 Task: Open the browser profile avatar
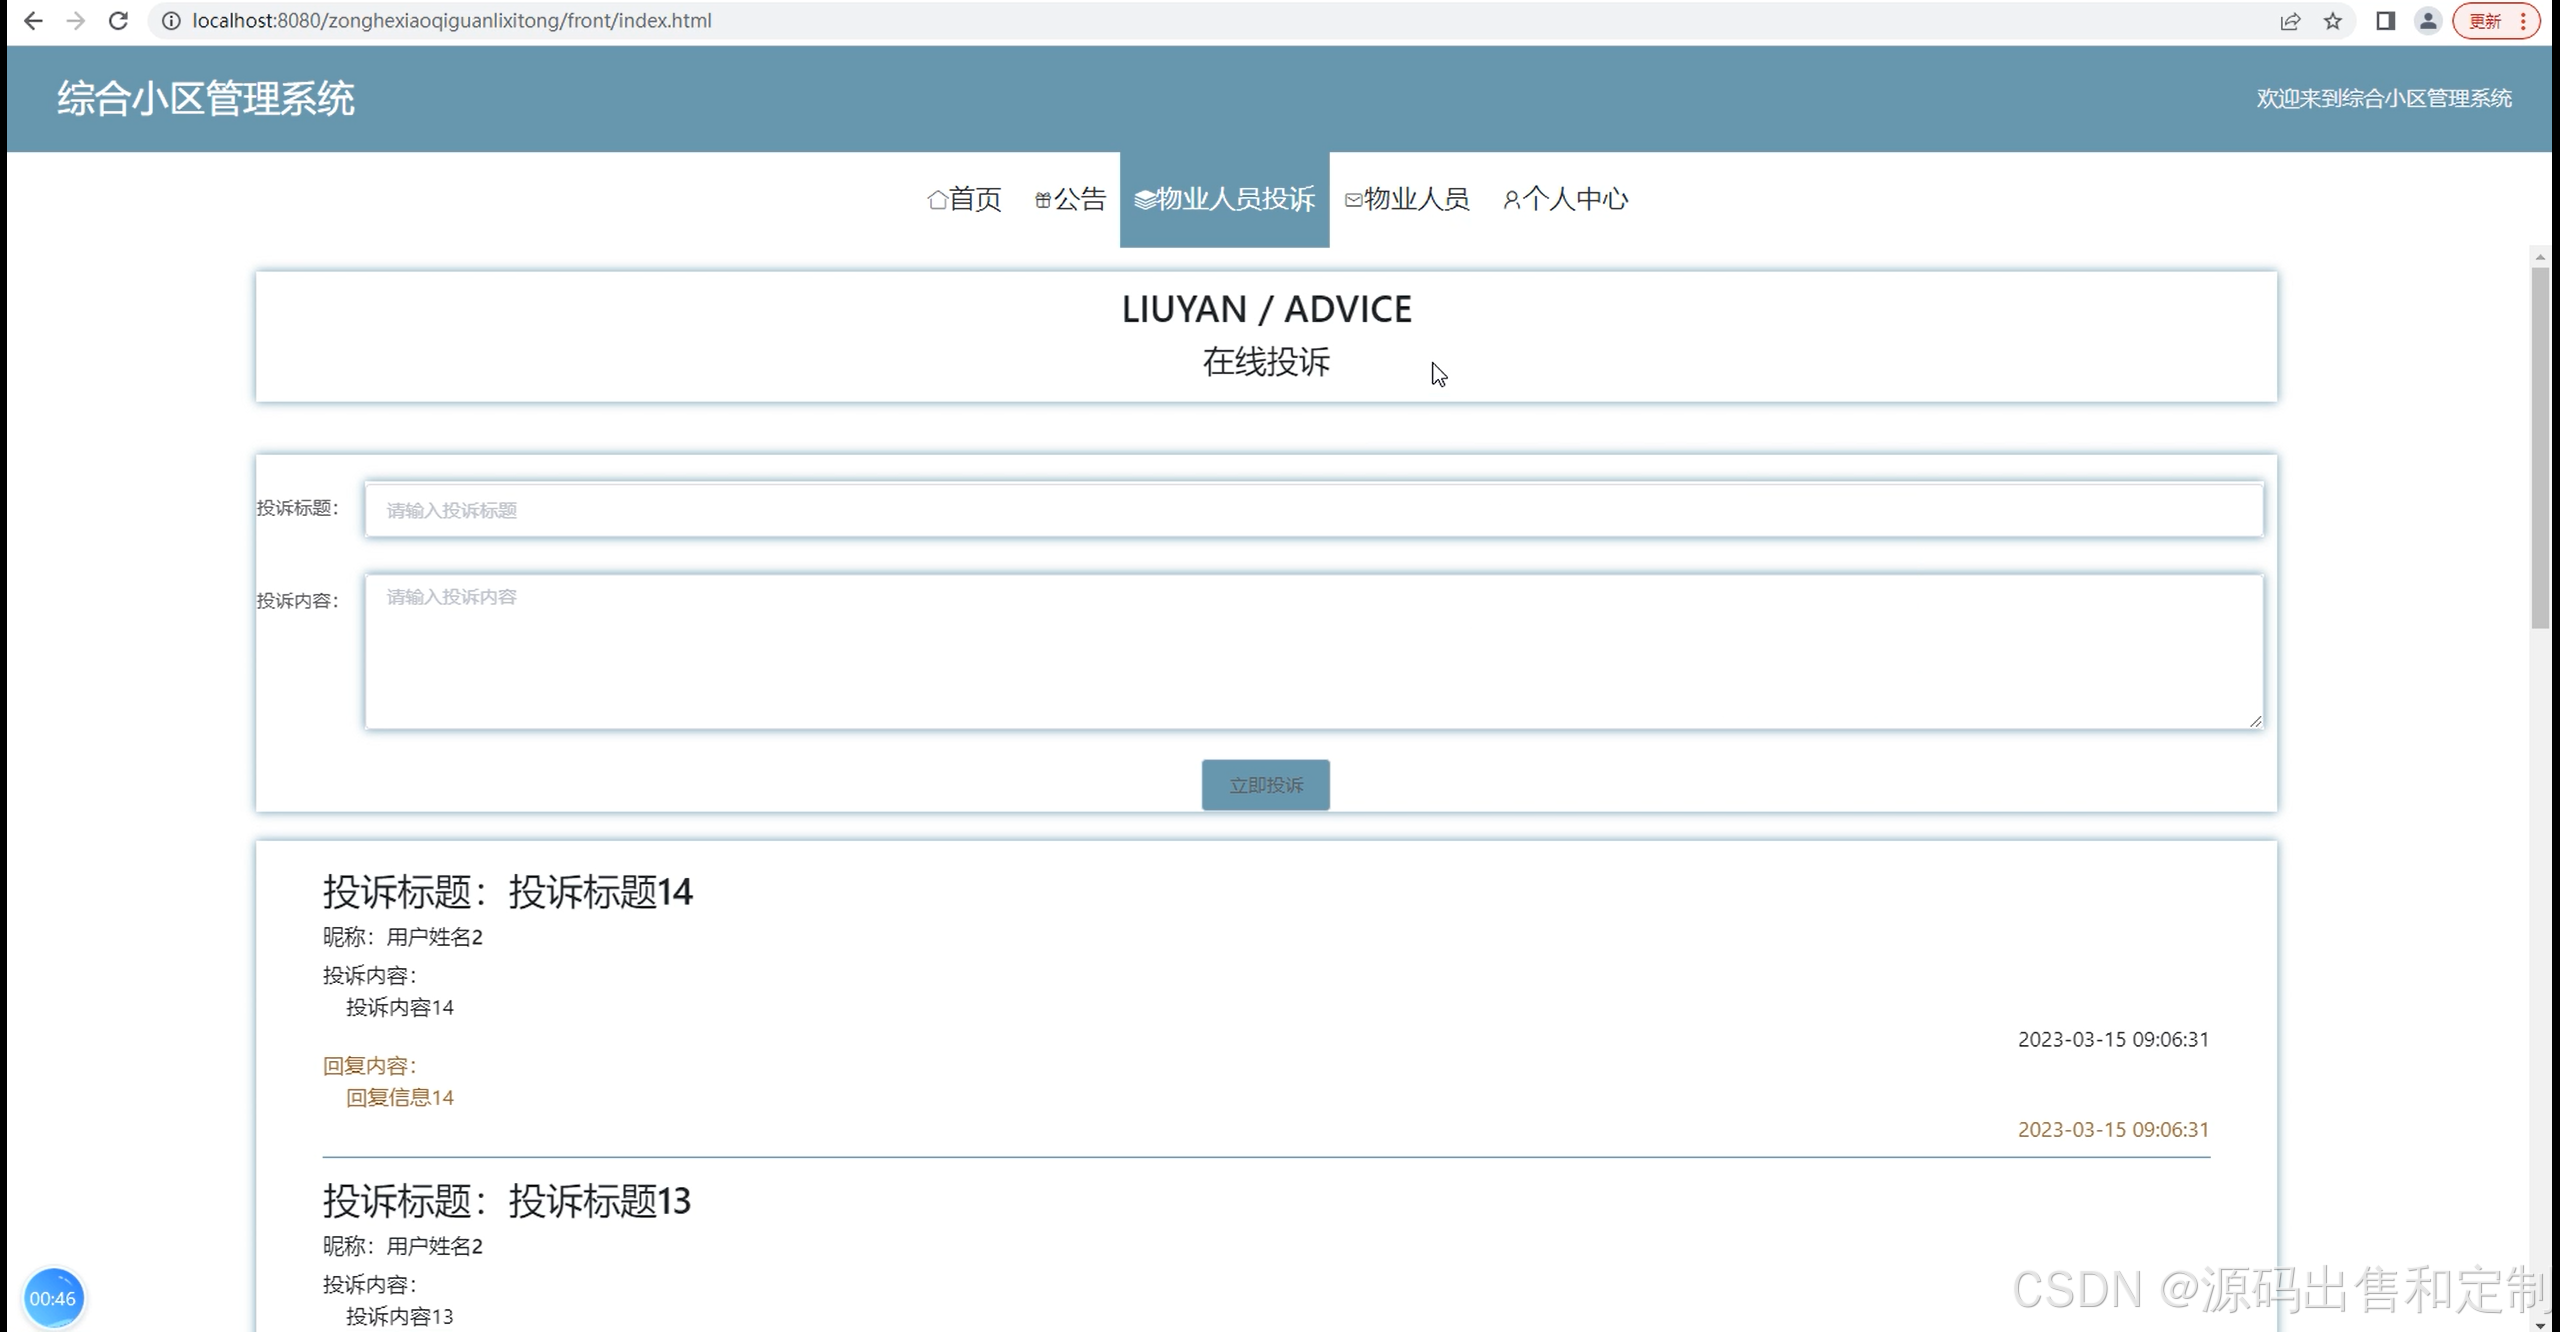pos(2427,21)
